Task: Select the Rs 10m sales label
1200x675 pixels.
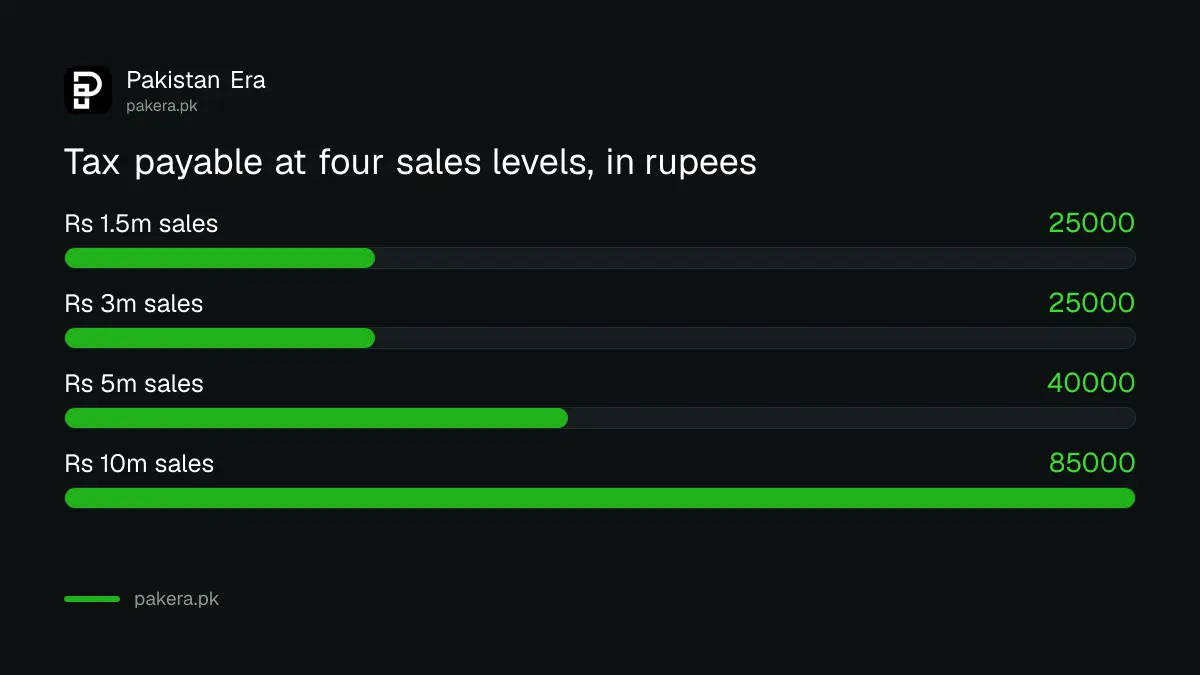Action: (139, 464)
